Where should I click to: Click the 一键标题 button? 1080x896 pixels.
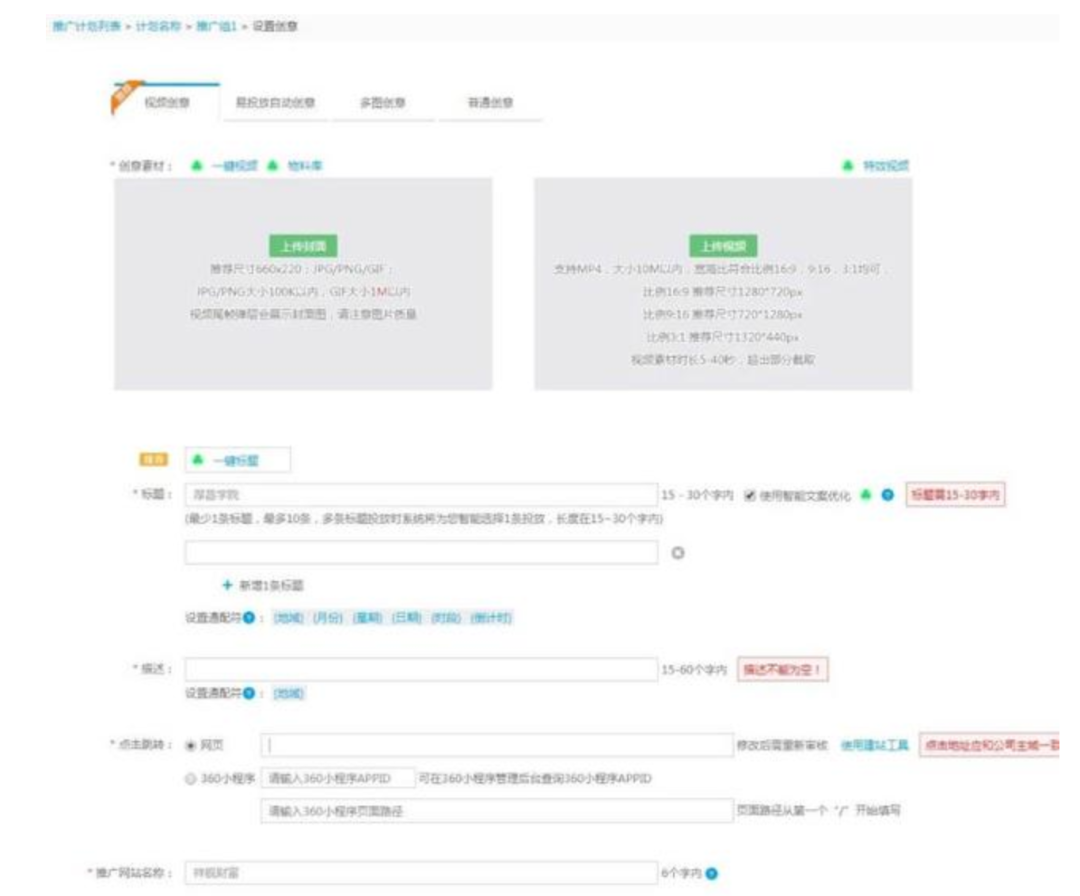pos(238,460)
